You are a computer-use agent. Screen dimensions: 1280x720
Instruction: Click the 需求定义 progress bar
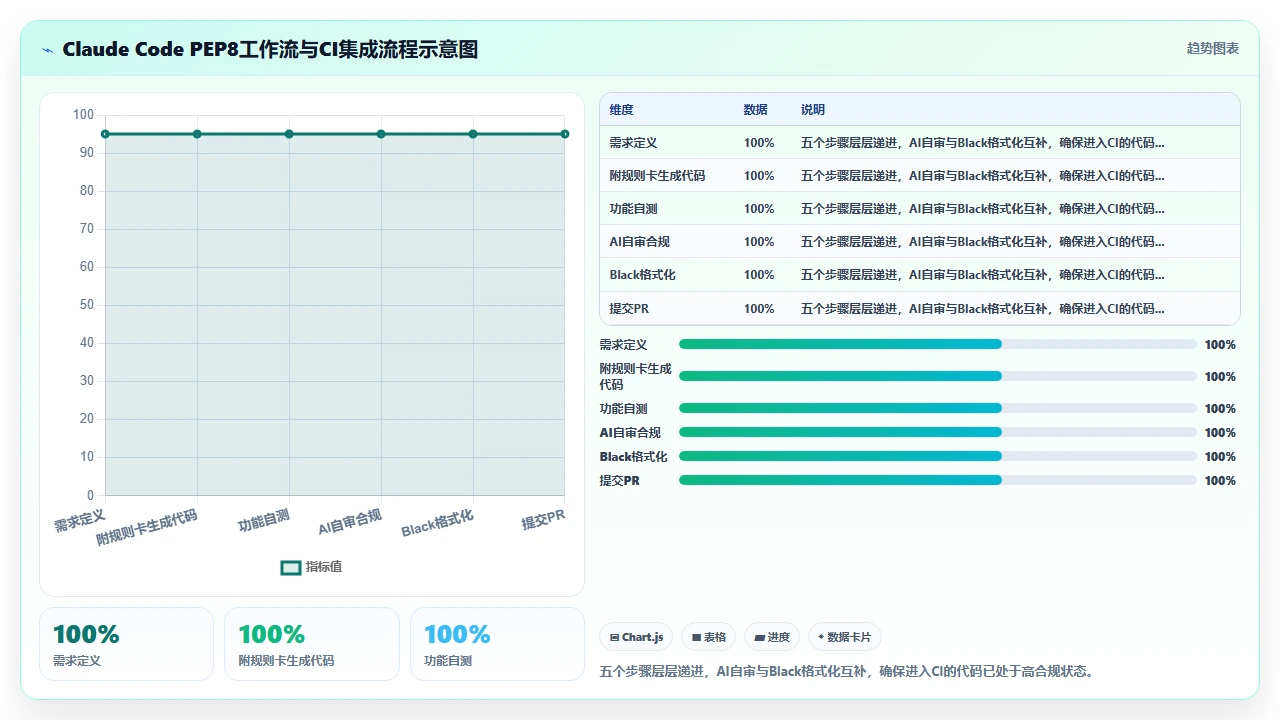[938, 344]
